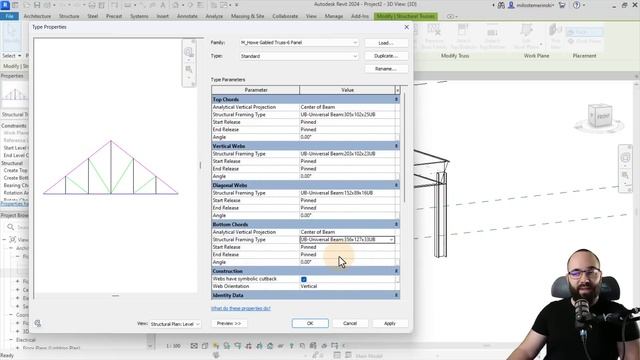Click Top Chords Structural Framing Type value

point(347,115)
